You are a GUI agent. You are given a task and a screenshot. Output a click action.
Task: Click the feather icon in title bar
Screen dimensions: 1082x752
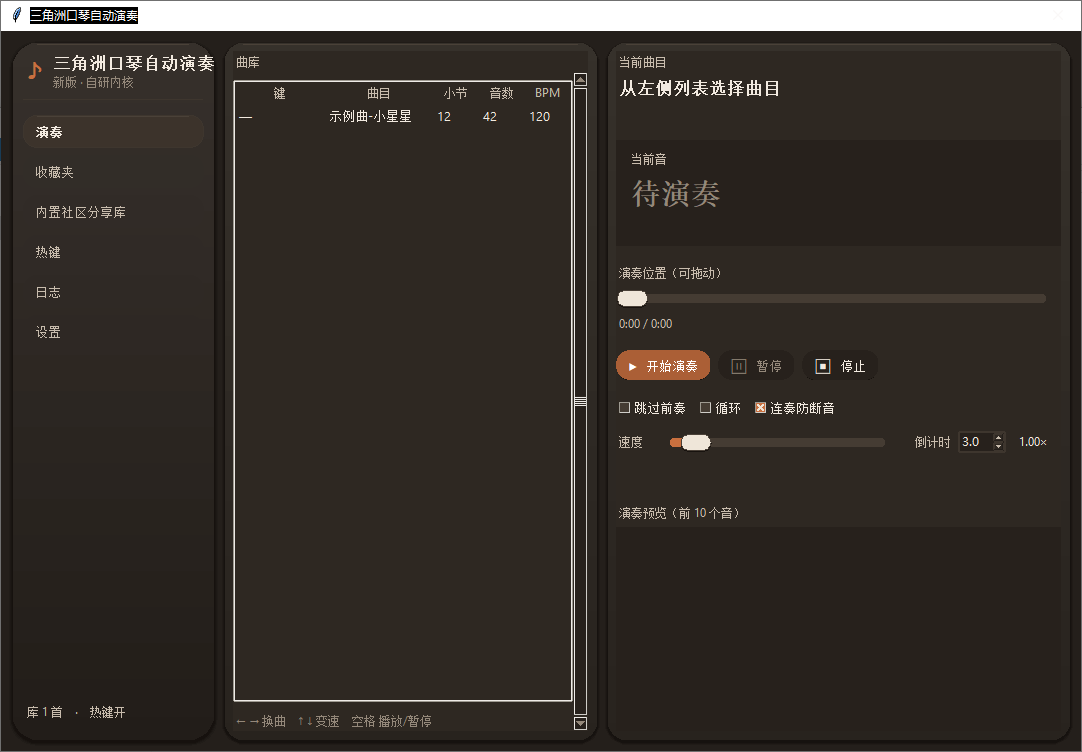(x=17, y=15)
